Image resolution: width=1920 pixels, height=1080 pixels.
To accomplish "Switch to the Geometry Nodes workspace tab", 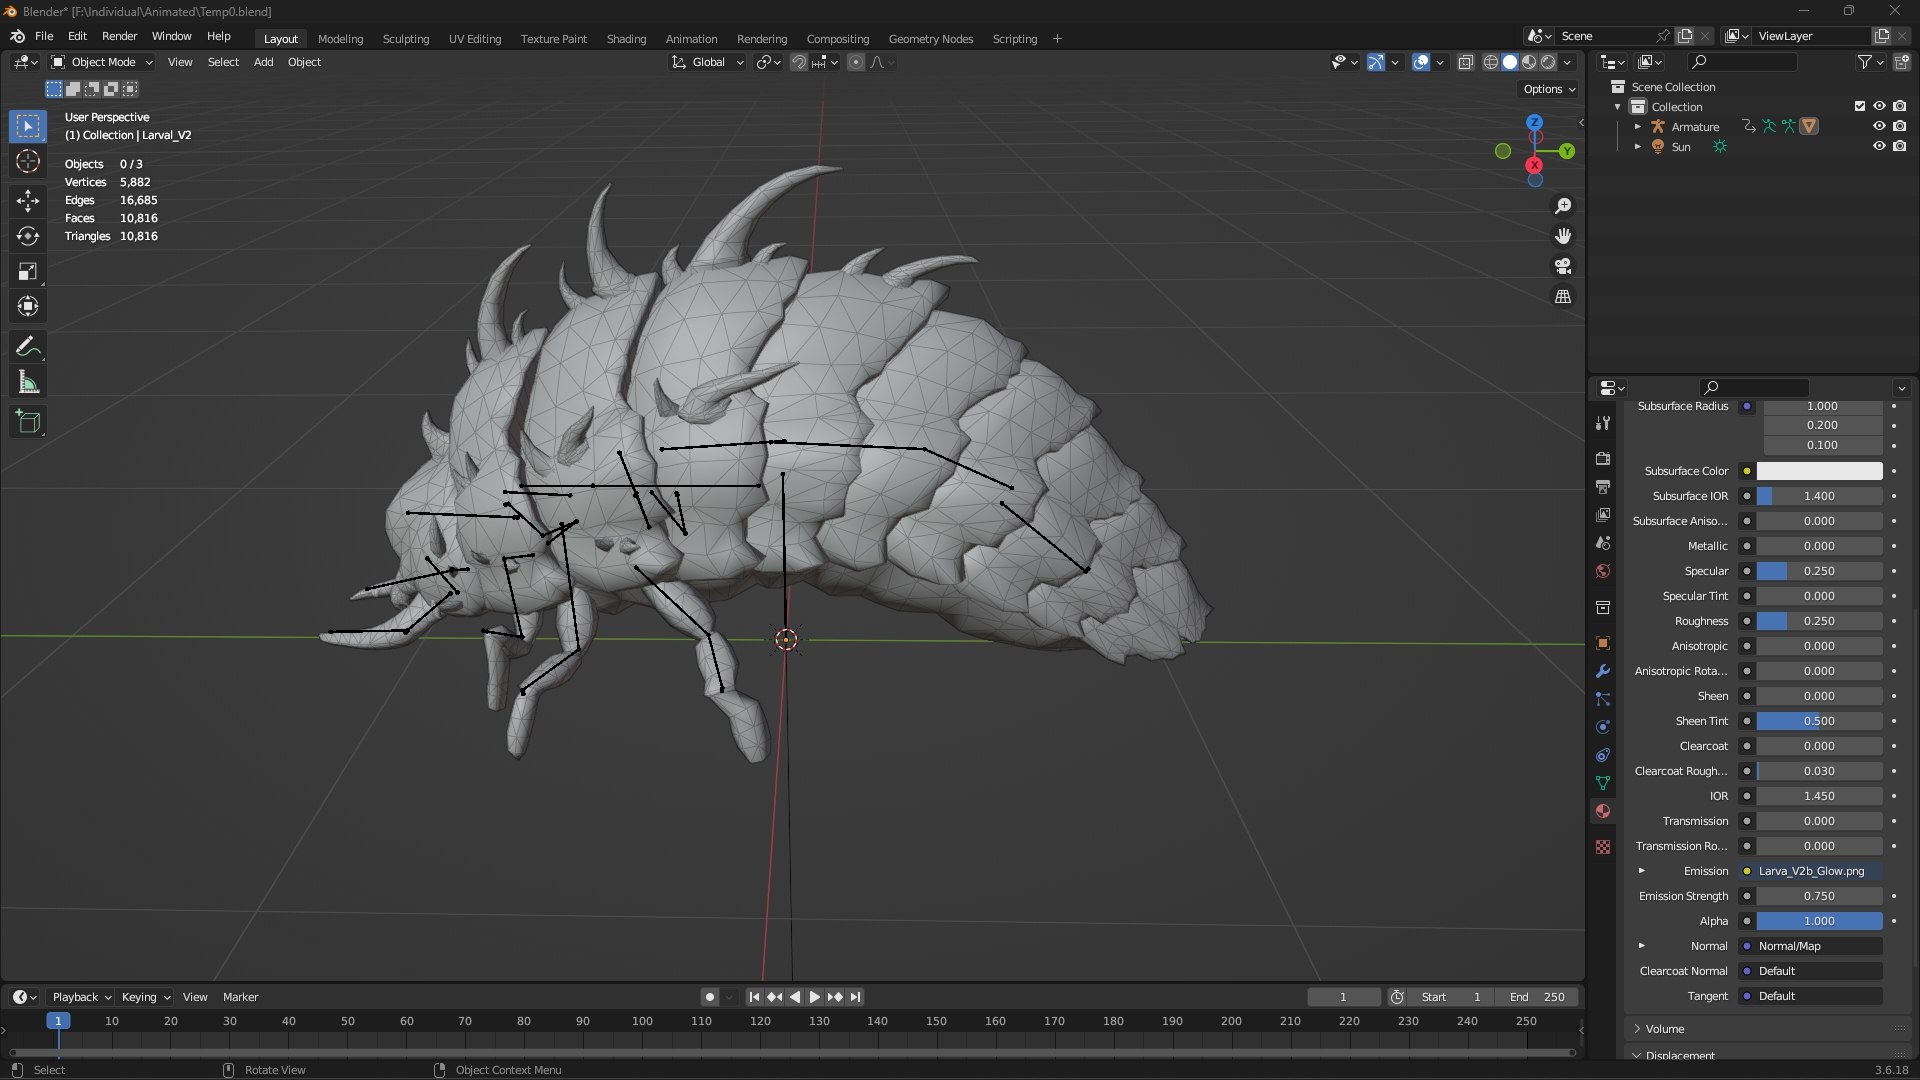I will [x=930, y=39].
